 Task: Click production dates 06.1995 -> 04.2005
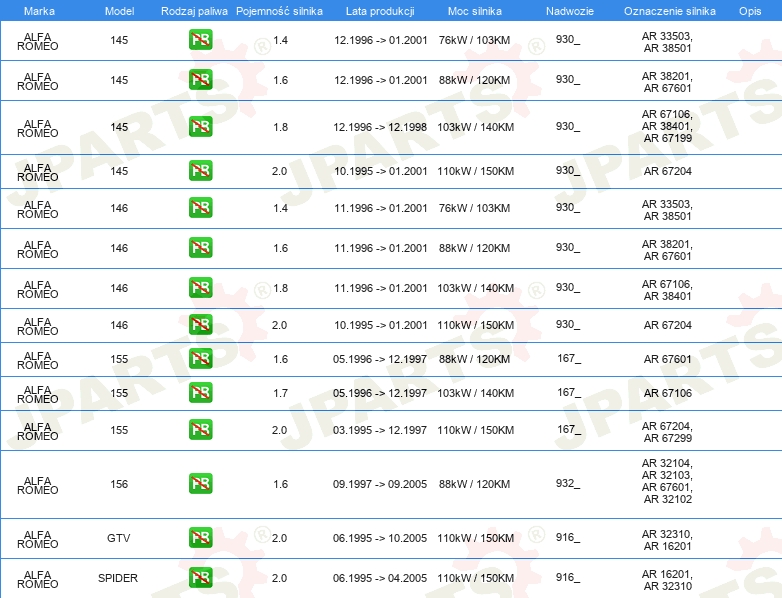[380, 578]
